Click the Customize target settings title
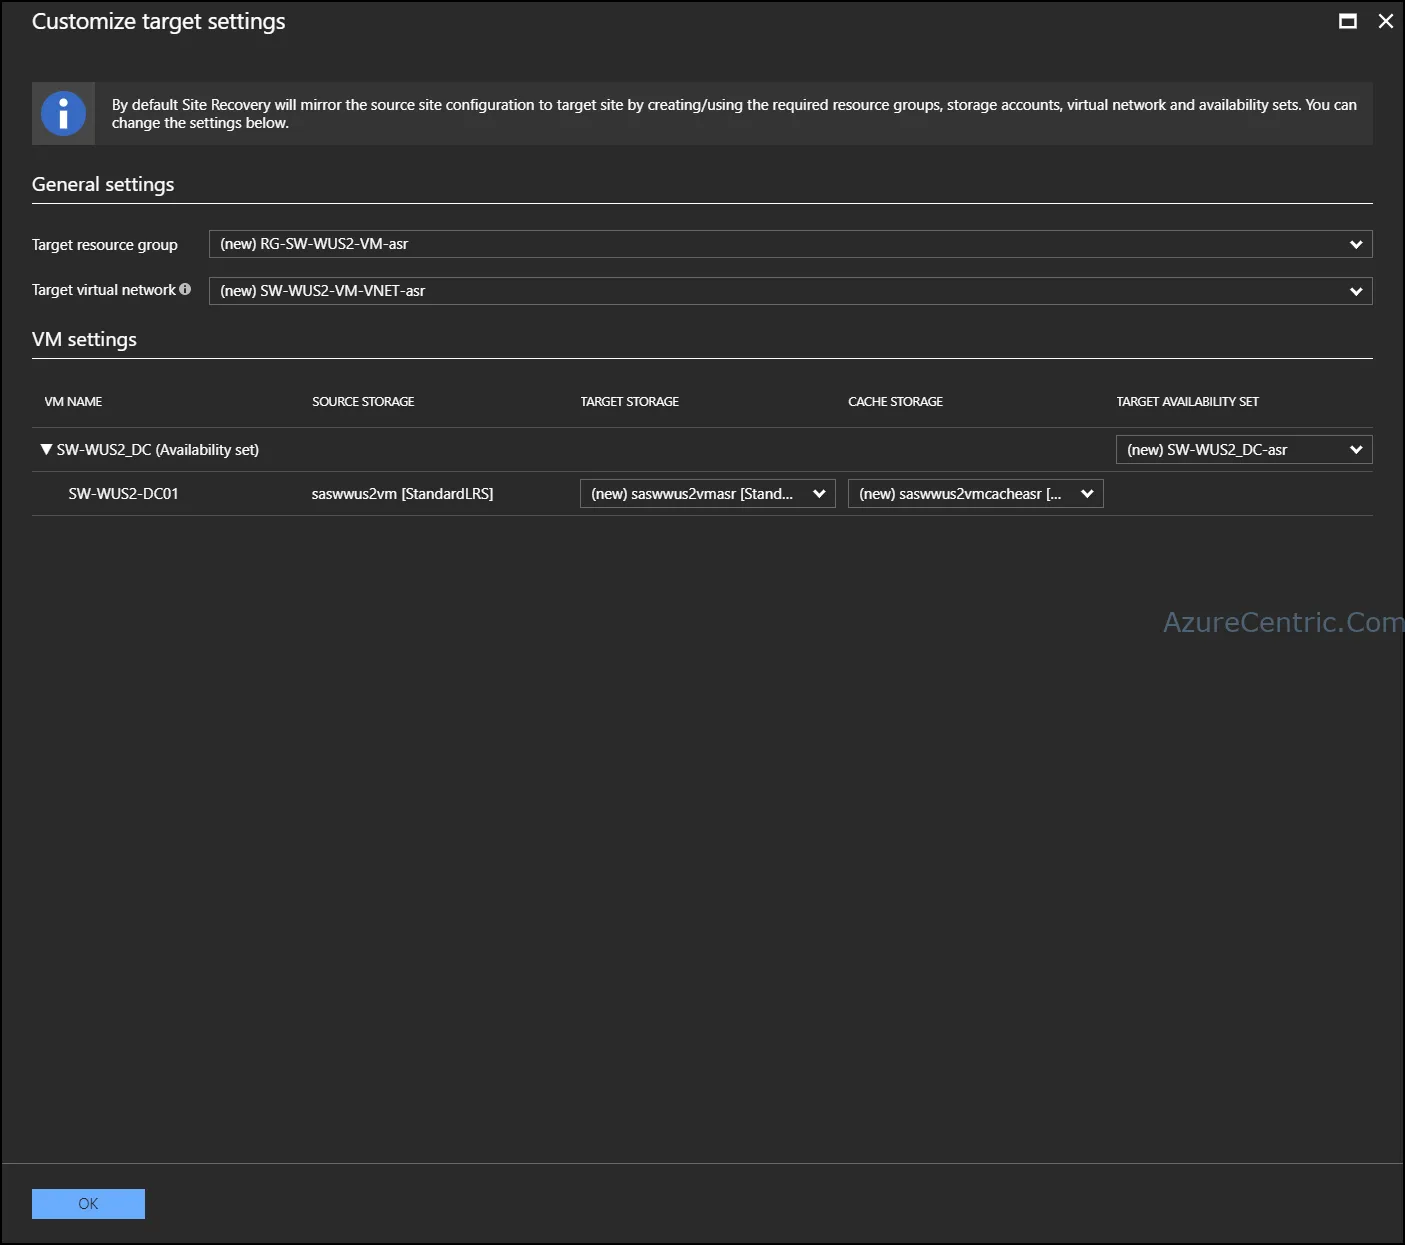 coord(159,22)
